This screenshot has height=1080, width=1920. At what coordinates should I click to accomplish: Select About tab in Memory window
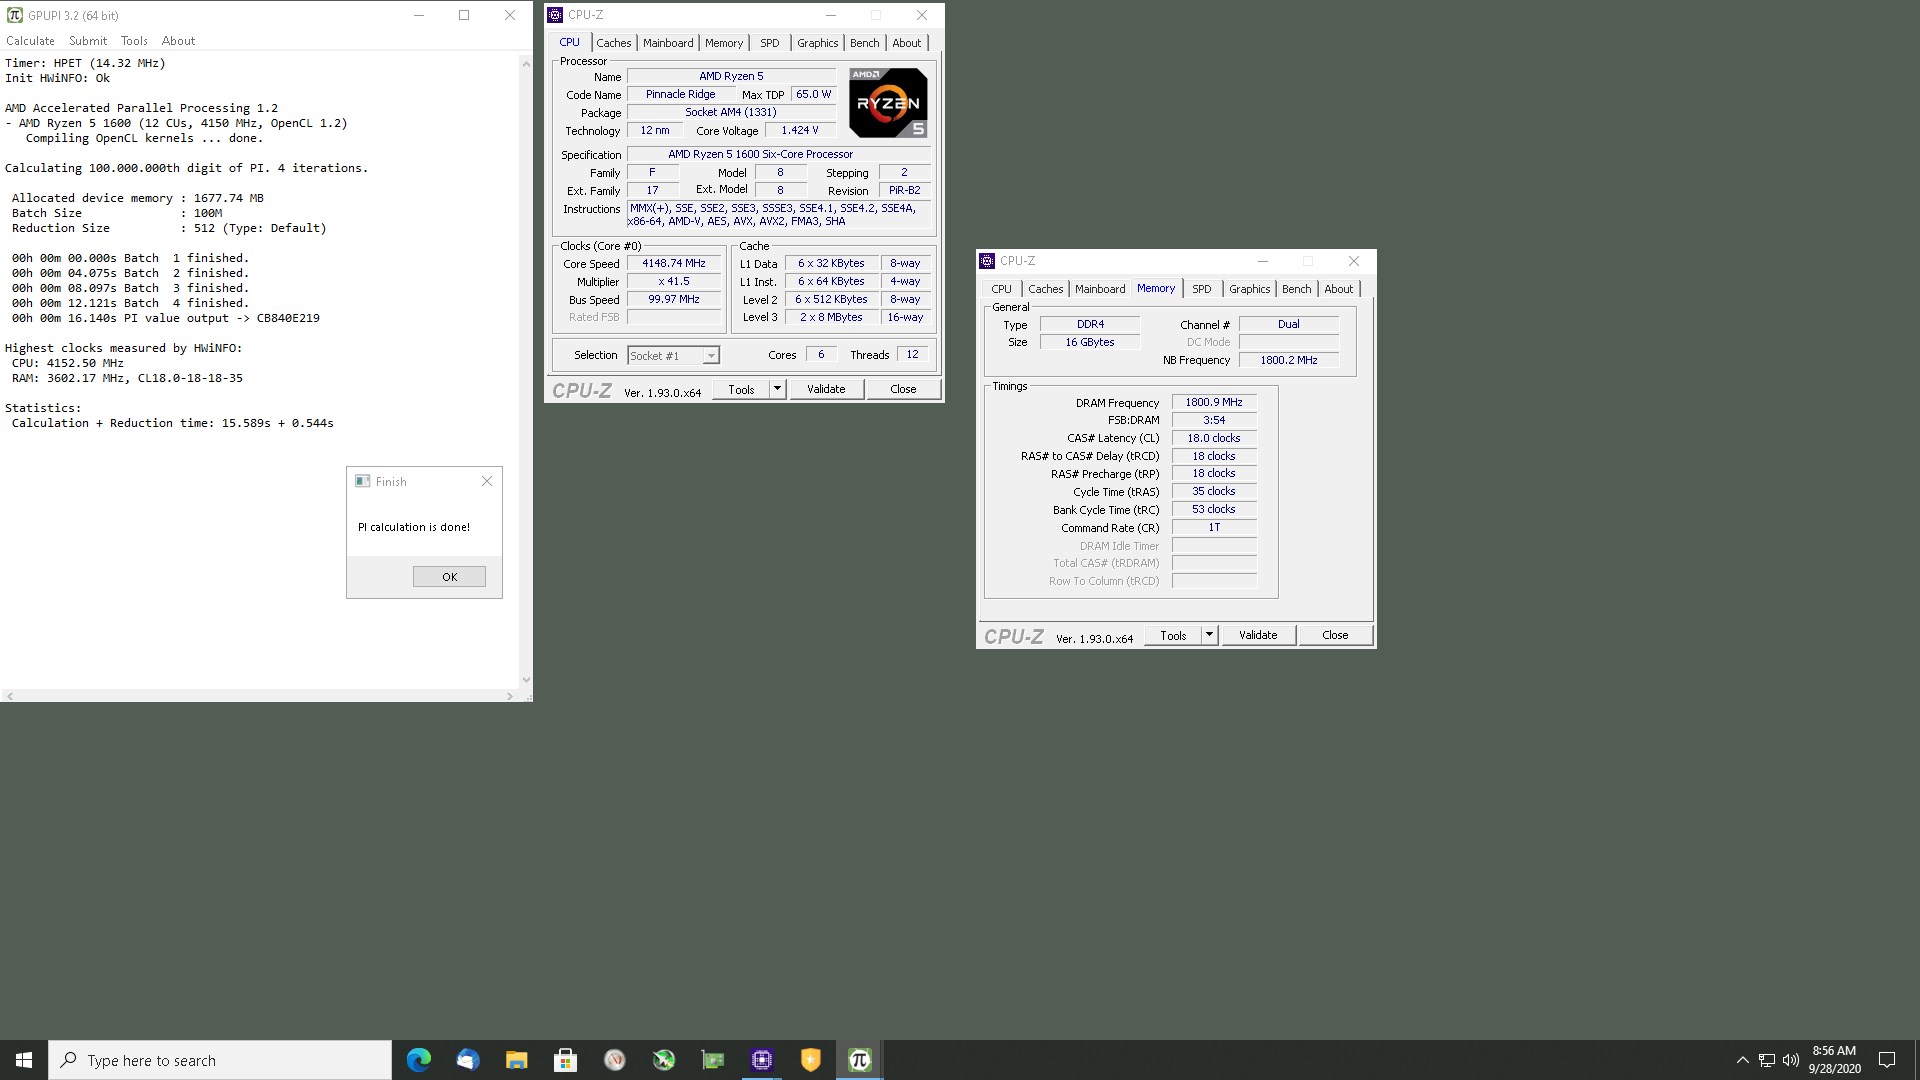pyautogui.click(x=1339, y=289)
